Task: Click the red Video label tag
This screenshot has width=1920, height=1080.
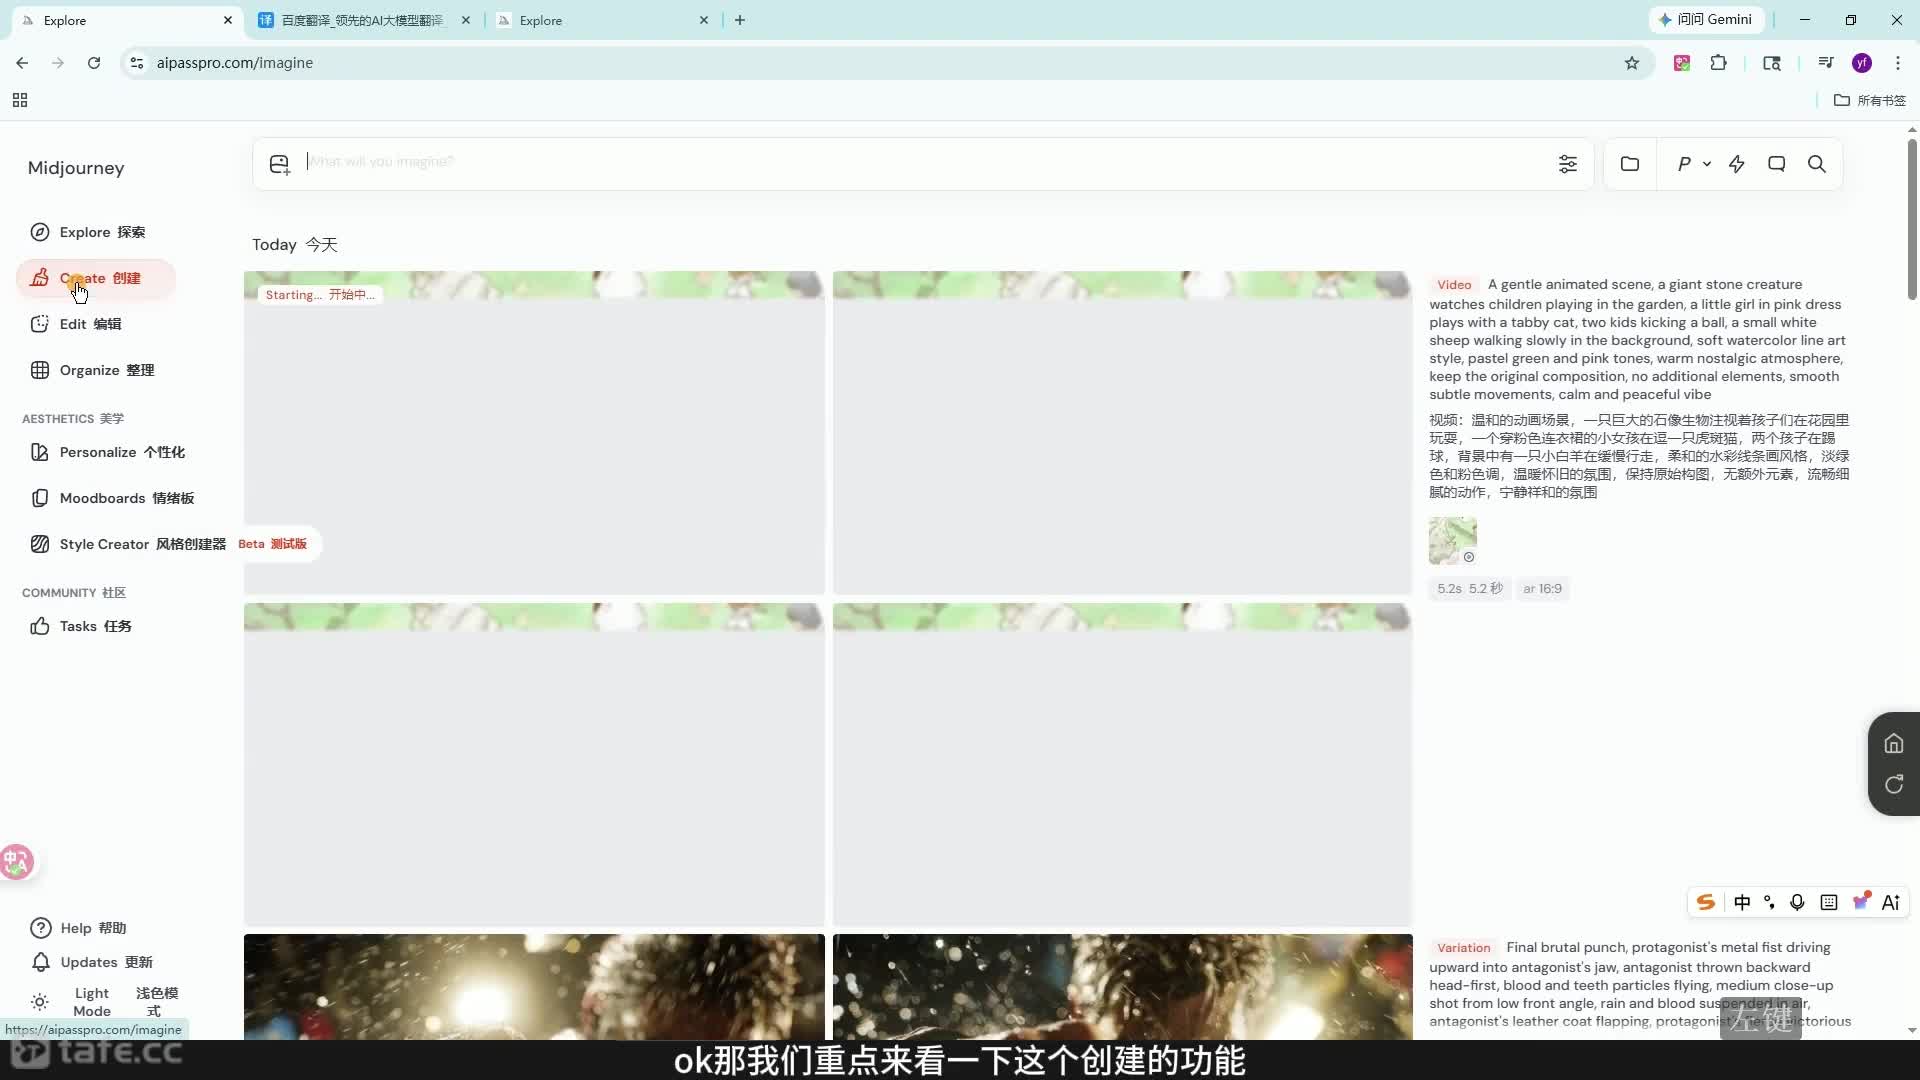Action: pos(1454,285)
